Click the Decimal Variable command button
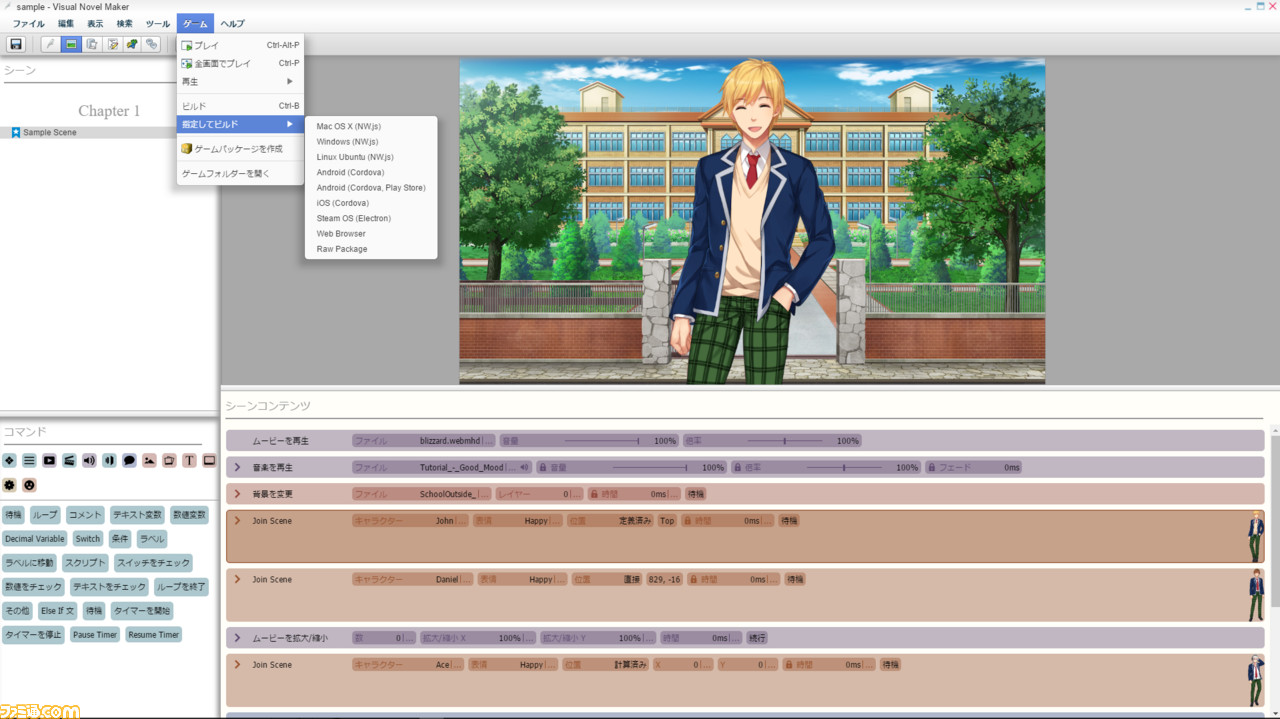Screen dimensions: 1280x719 (x=35, y=539)
